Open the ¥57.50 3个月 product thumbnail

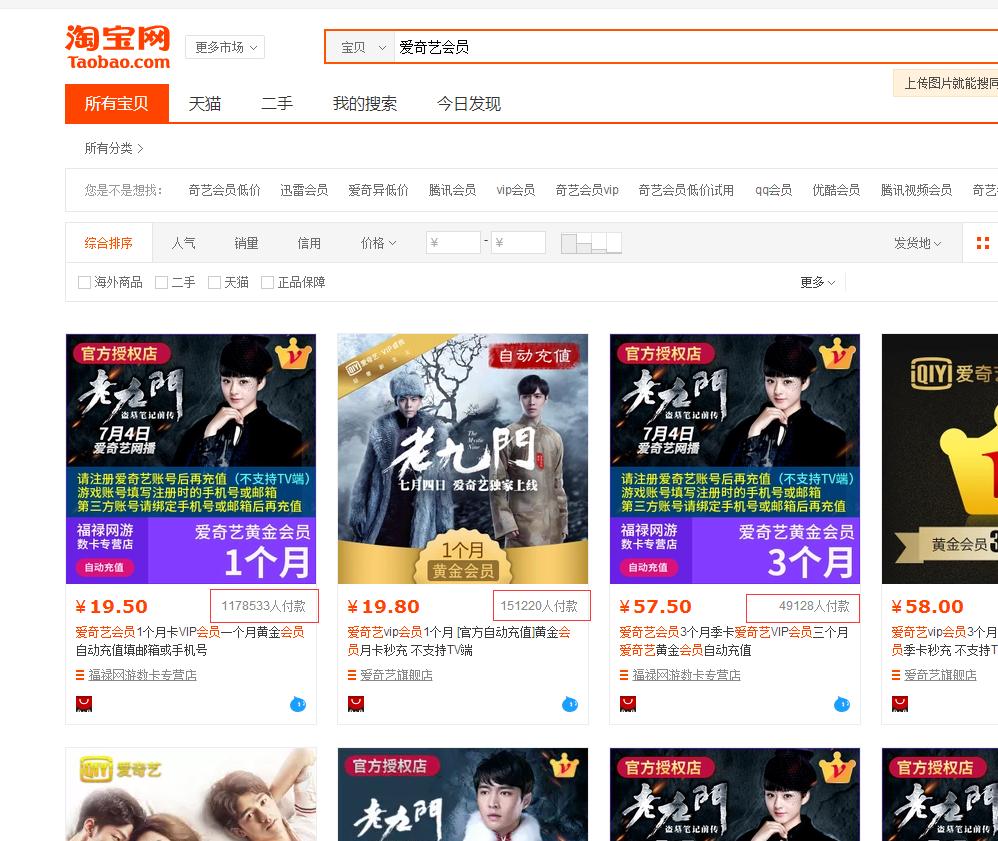pos(734,458)
